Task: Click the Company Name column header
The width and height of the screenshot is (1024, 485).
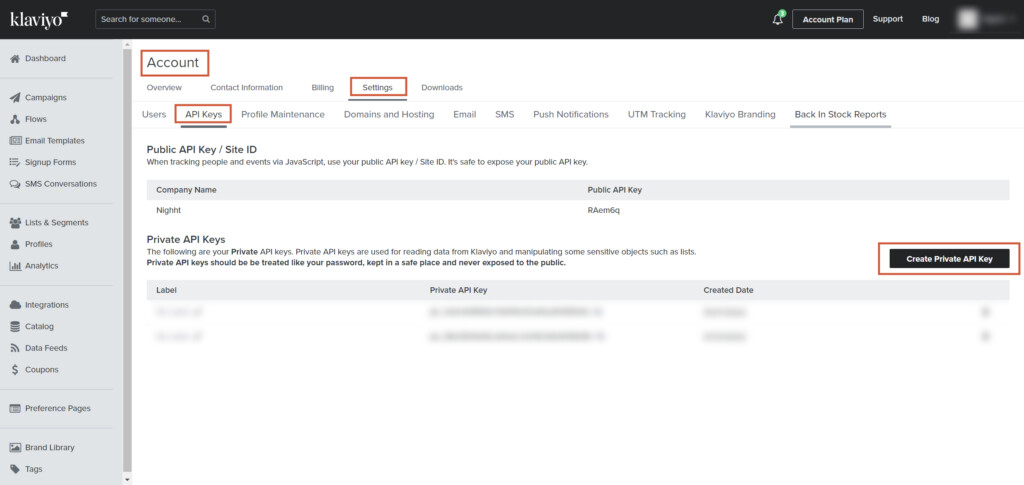Action: (186, 190)
